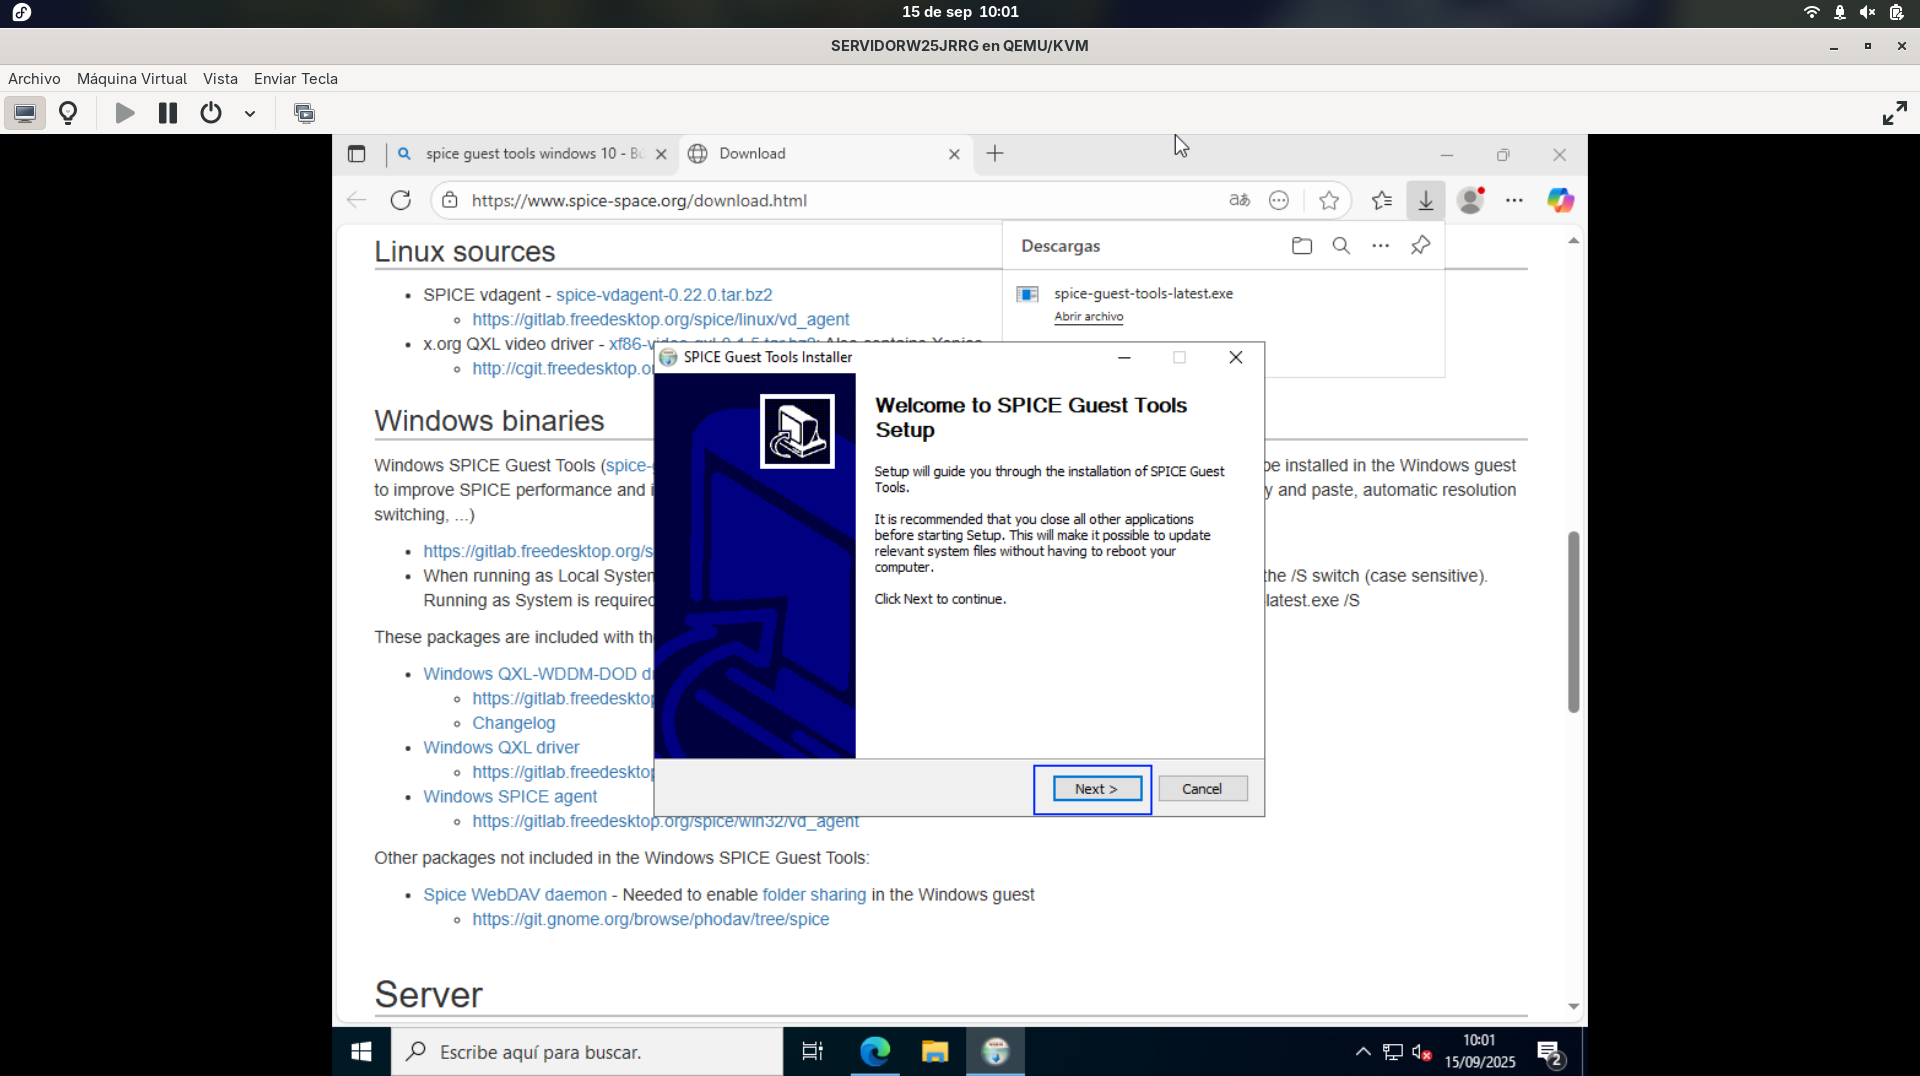1920x1076 pixels.
Task: Pin the Descargas downloads panel
Action: (1420, 246)
